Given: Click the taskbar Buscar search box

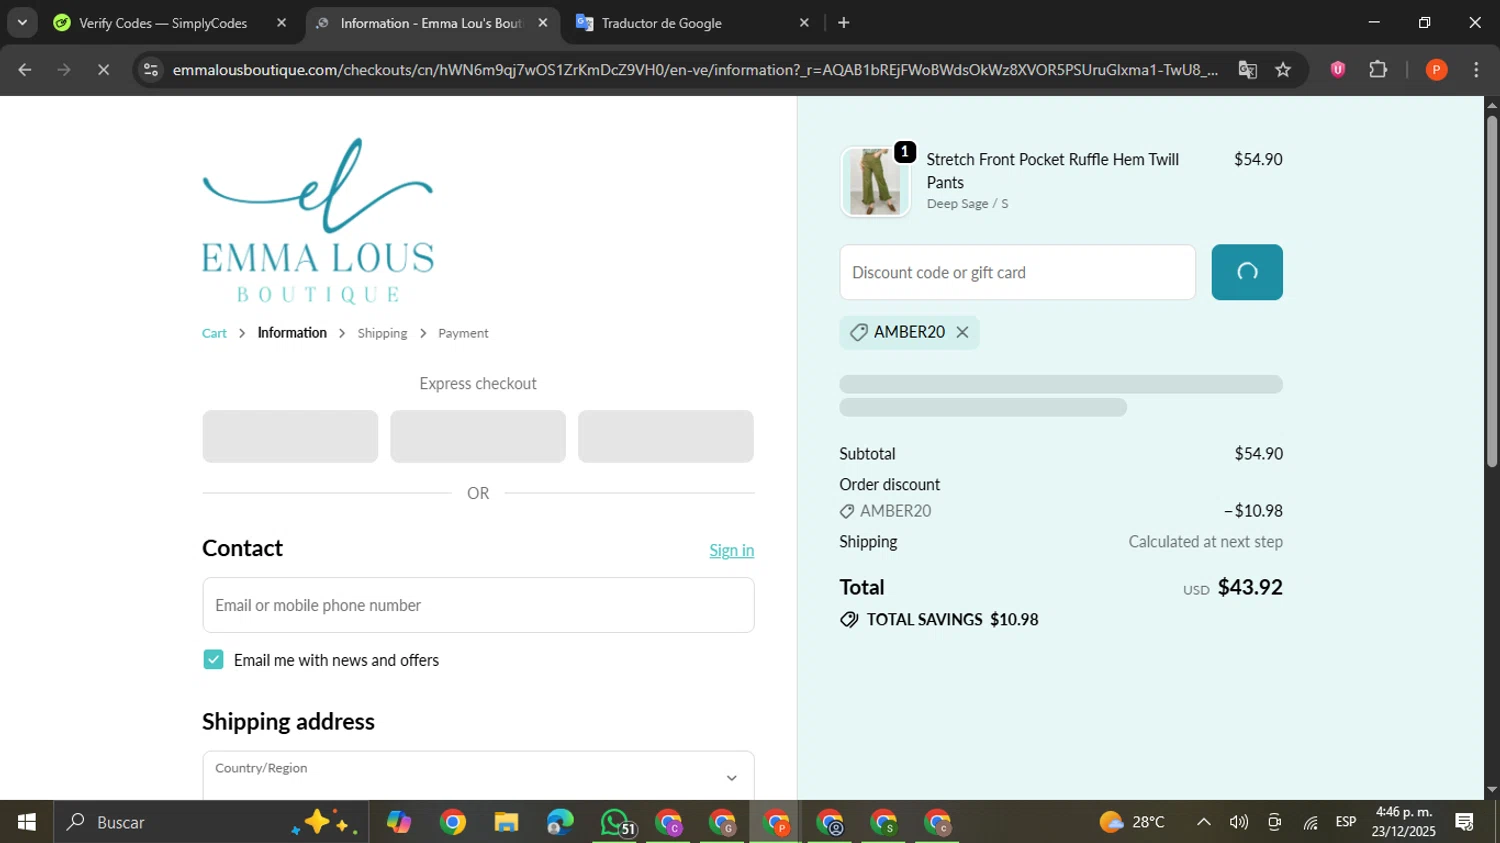Looking at the screenshot, I should 210,822.
